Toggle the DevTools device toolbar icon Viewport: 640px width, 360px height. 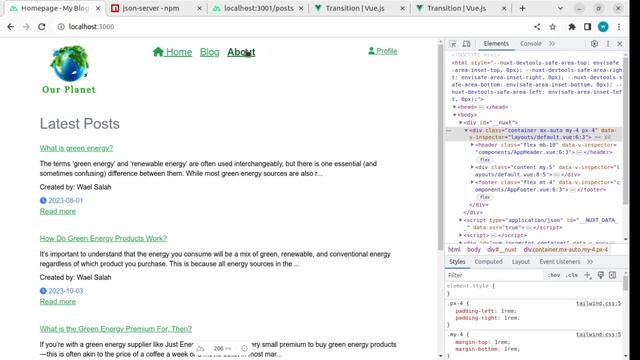pyautogui.click(x=466, y=44)
